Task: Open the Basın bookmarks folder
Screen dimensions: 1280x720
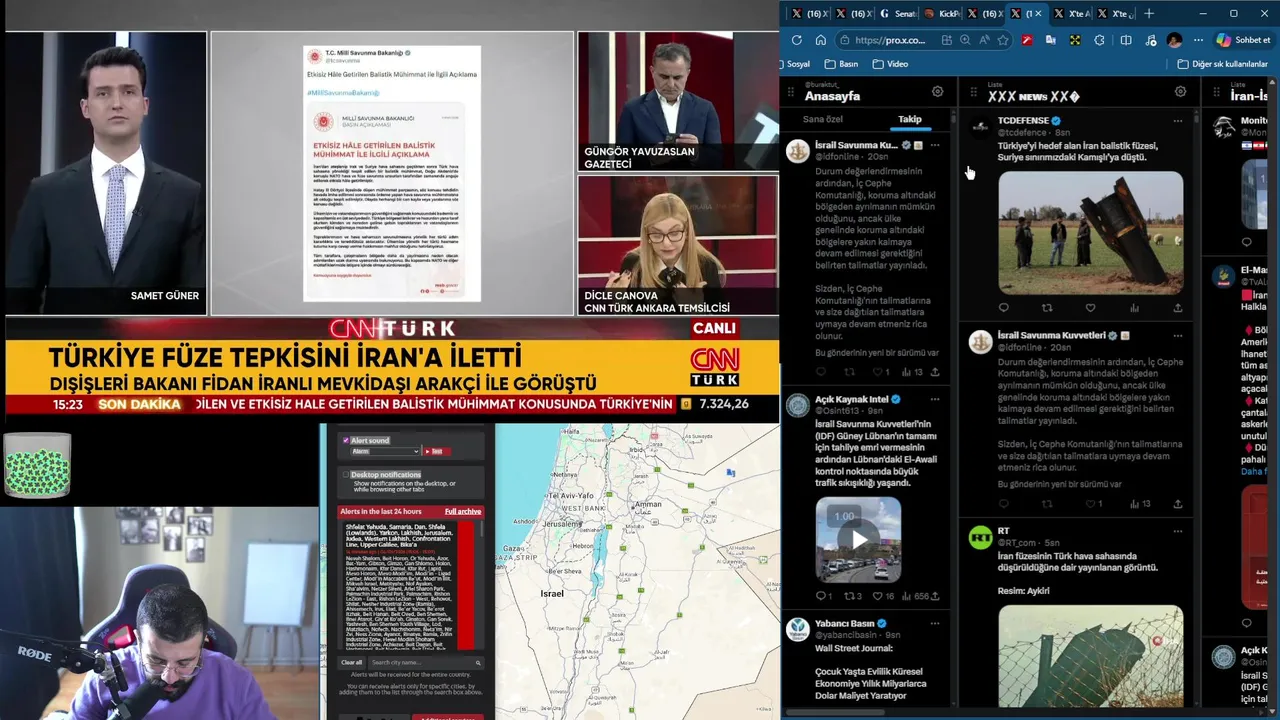Action: (841, 64)
